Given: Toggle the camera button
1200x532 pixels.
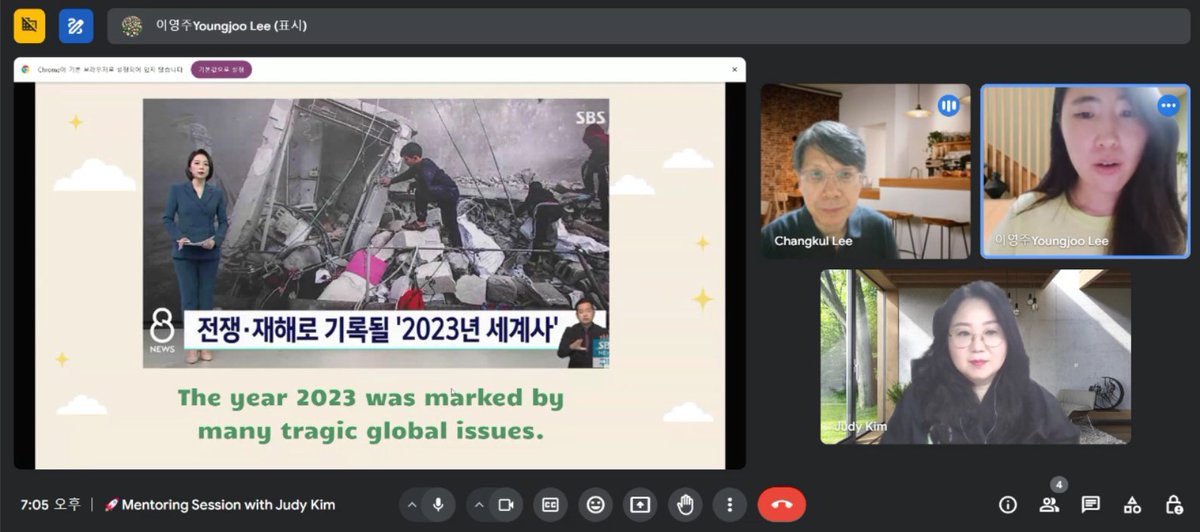Looking at the screenshot, I should (506, 505).
